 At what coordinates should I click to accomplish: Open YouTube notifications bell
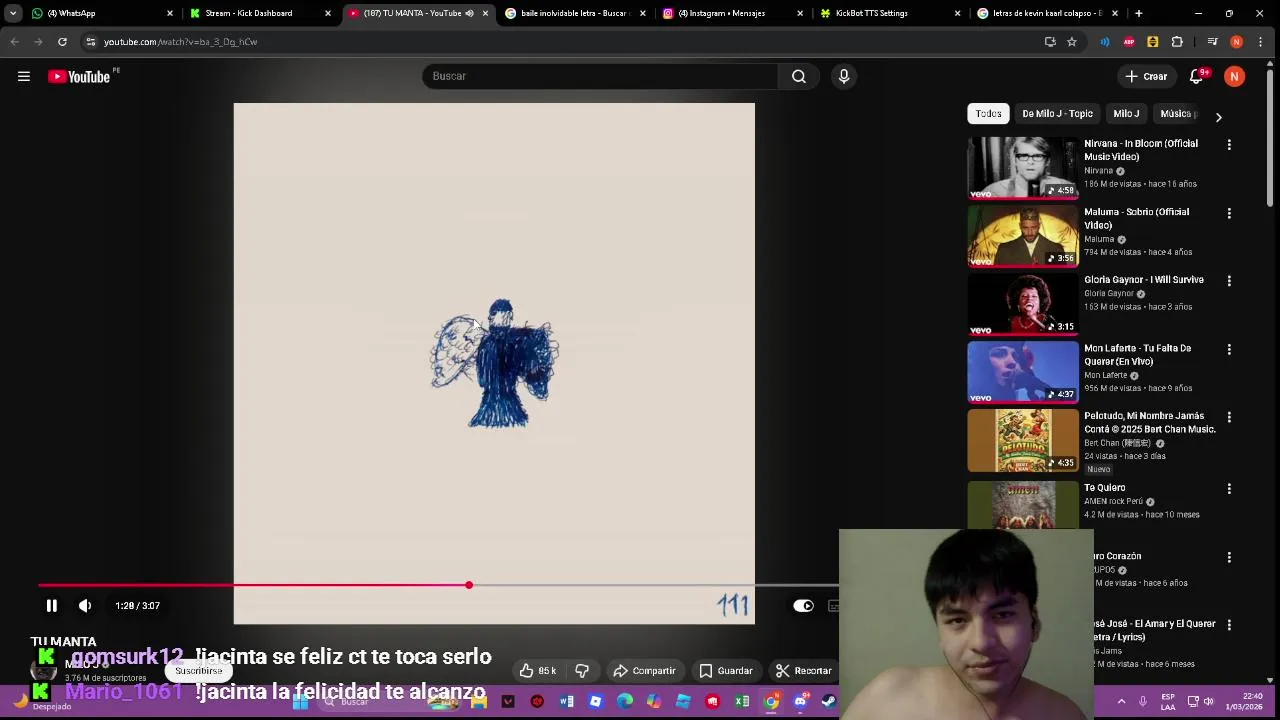pyautogui.click(x=1196, y=77)
